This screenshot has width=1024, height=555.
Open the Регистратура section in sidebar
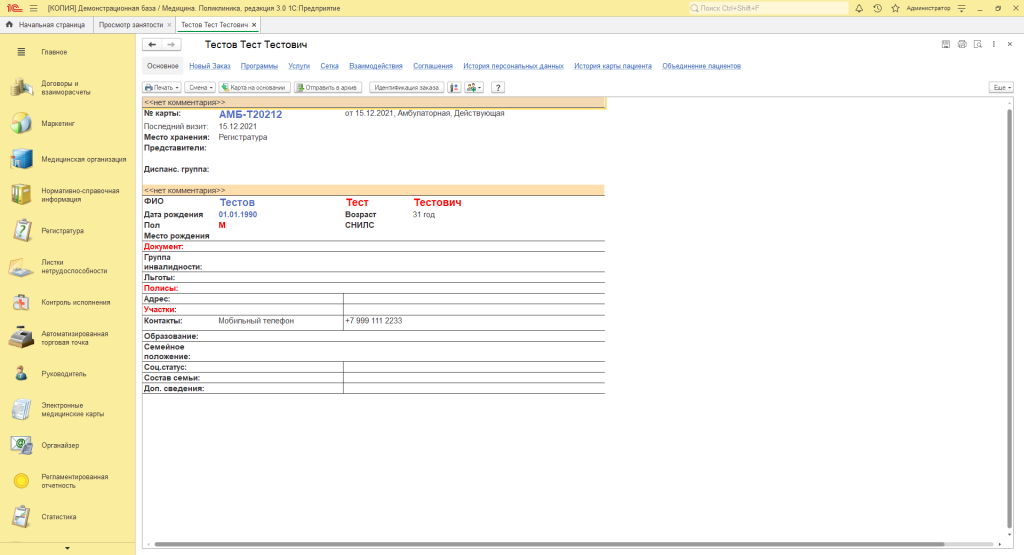(x=62, y=231)
